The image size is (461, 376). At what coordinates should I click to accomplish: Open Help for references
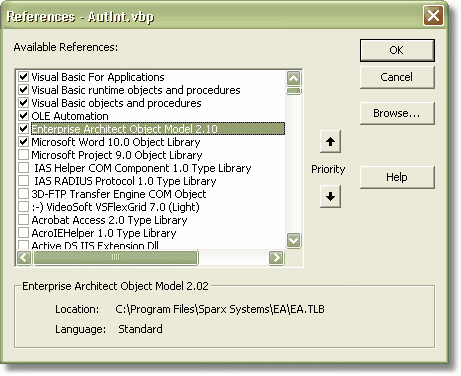[x=397, y=177]
